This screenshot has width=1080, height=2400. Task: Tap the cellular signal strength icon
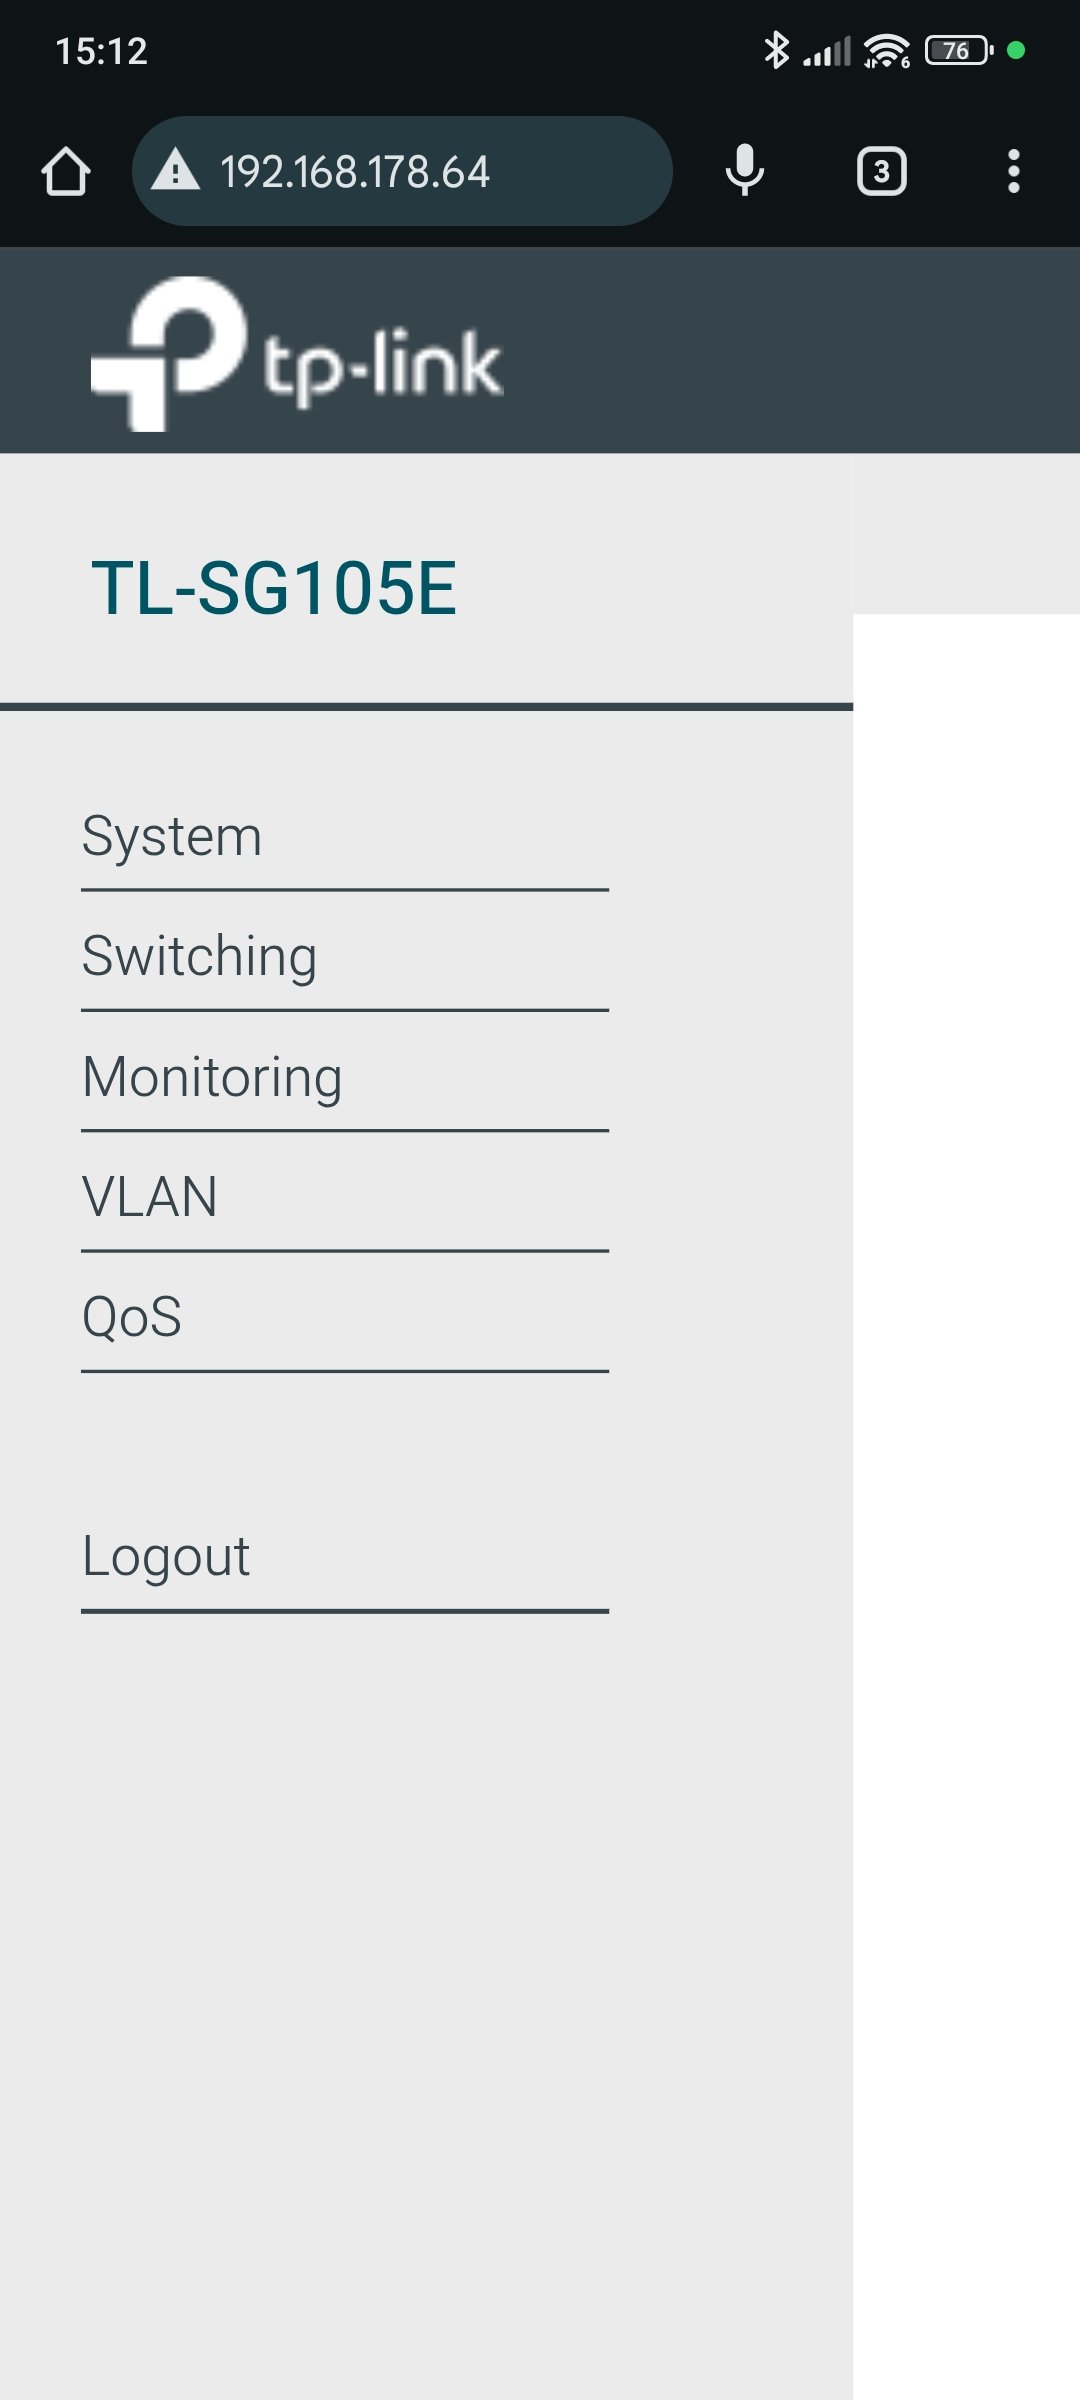[827, 51]
